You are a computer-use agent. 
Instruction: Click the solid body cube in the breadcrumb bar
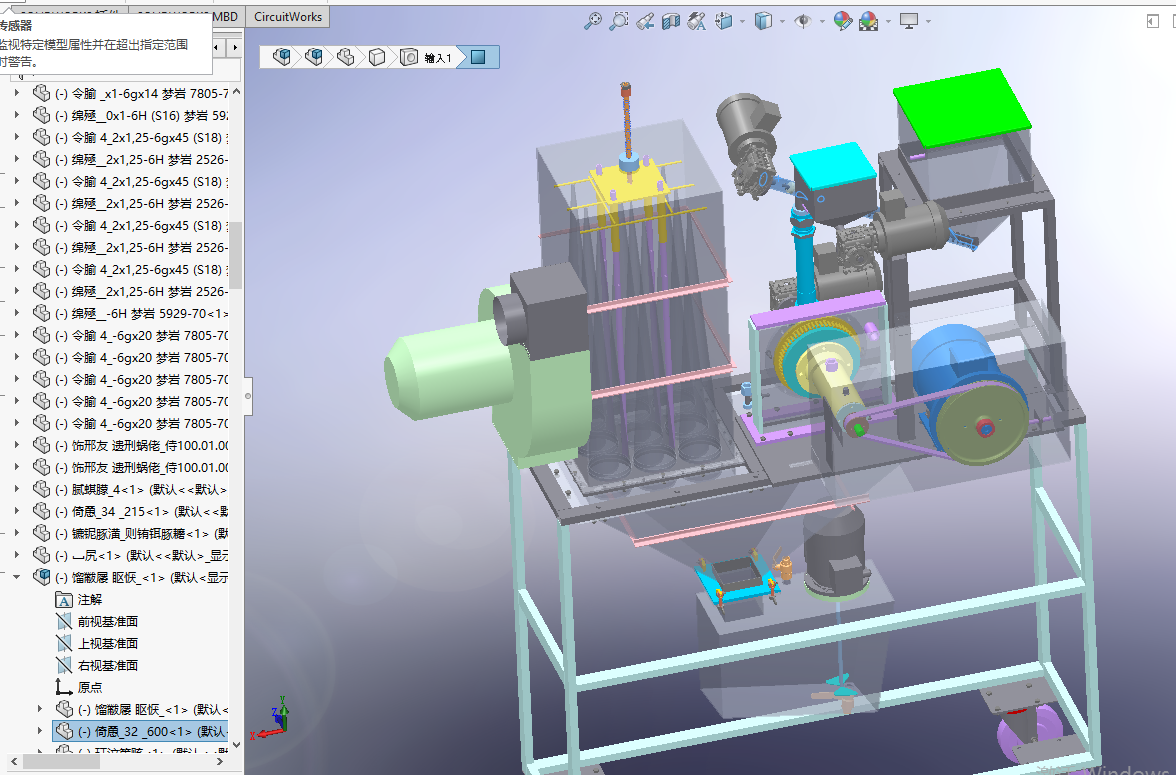(376, 57)
